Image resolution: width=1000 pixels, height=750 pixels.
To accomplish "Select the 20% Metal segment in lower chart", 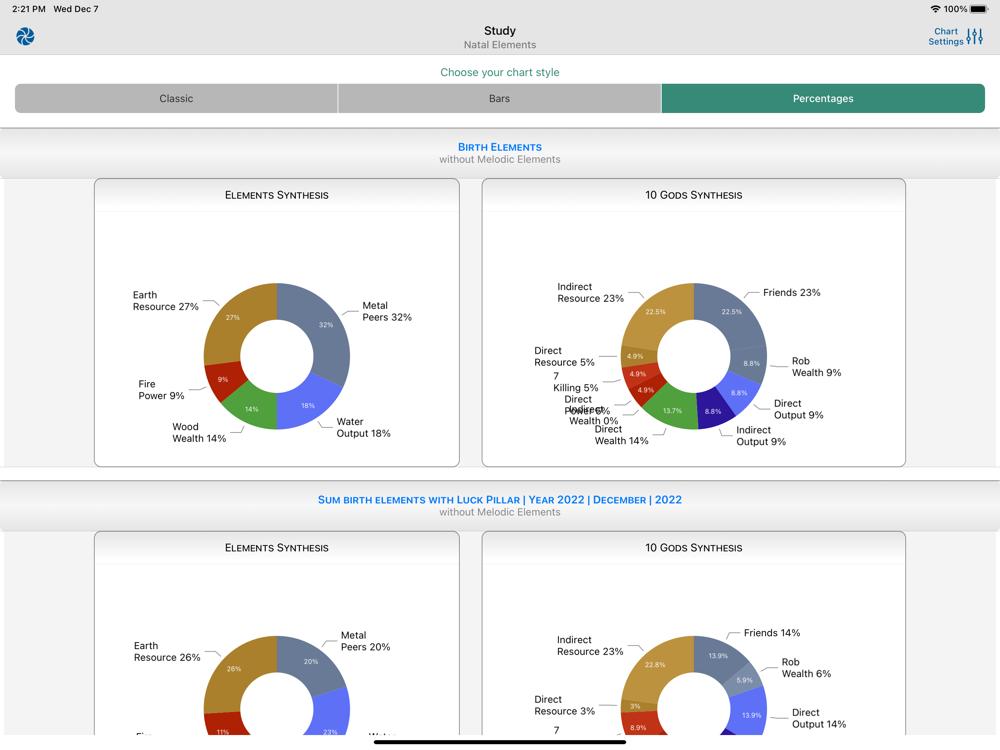I will click(x=311, y=661).
